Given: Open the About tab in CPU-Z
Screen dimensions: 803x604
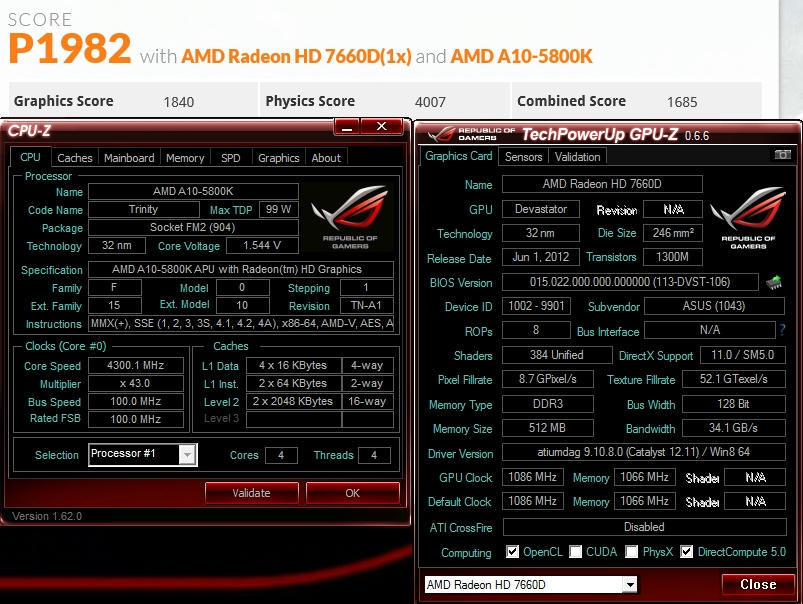Looking at the screenshot, I should (326, 158).
